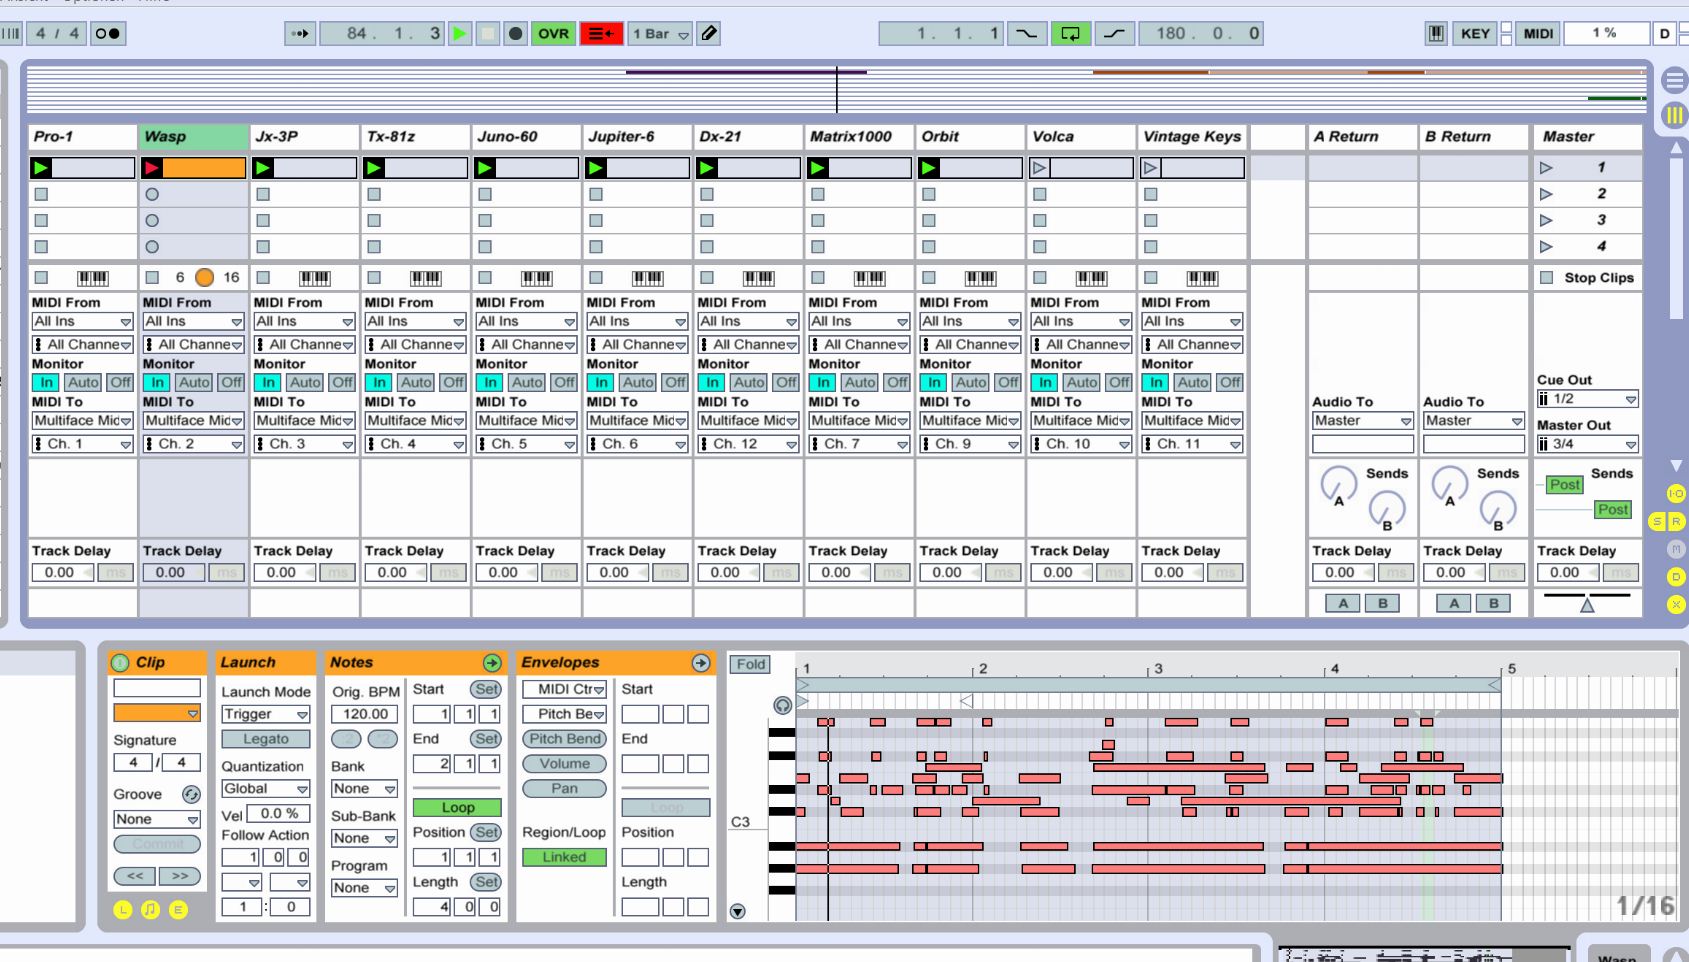Click the Volume envelope button
Image resolution: width=1689 pixels, height=962 pixels.
pos(565,764)
